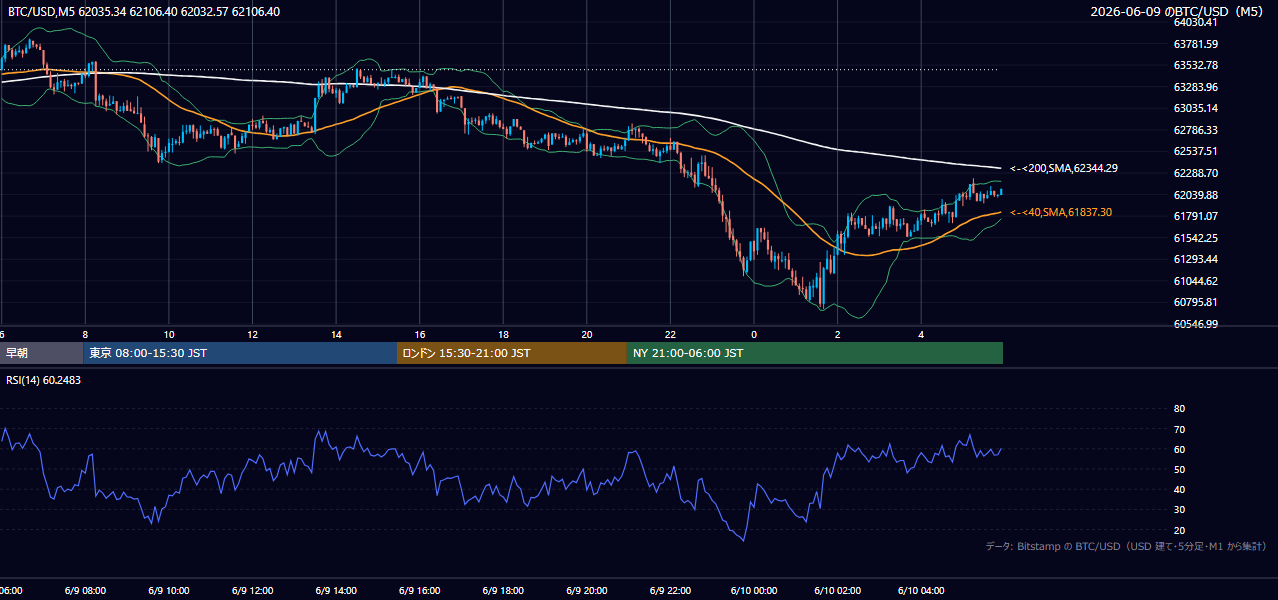The width and height of the screenshot is (1278, 600).
Task: Click the 200 SMA 62344.29 label
Action: [x=1064, y=169]
